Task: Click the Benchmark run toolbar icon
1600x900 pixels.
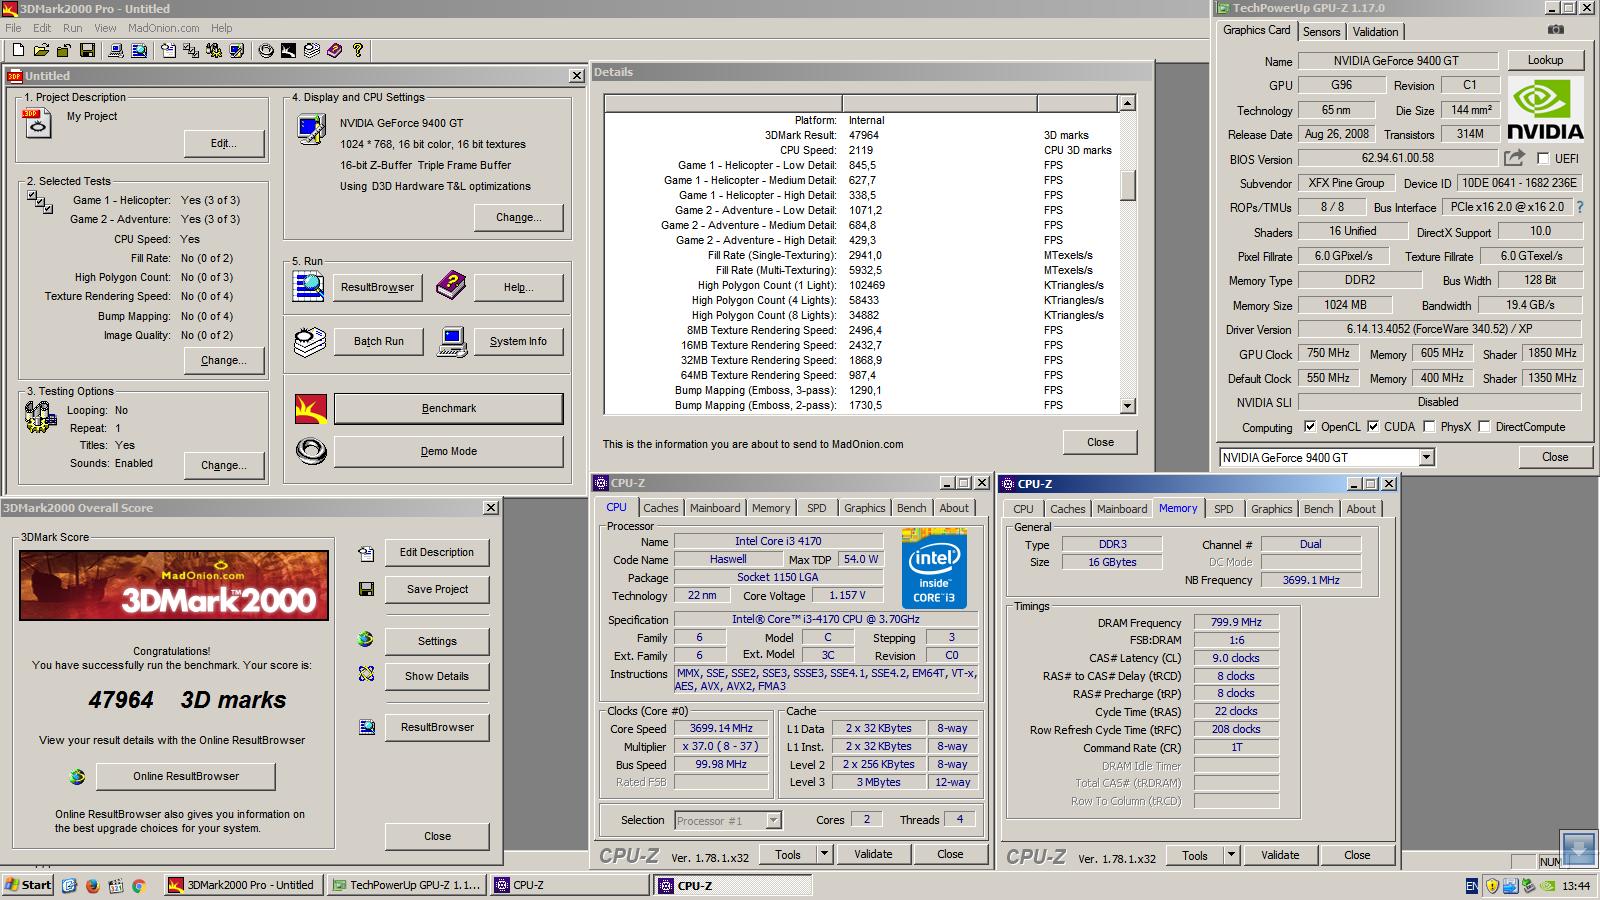Action: (x=289, y=50)
